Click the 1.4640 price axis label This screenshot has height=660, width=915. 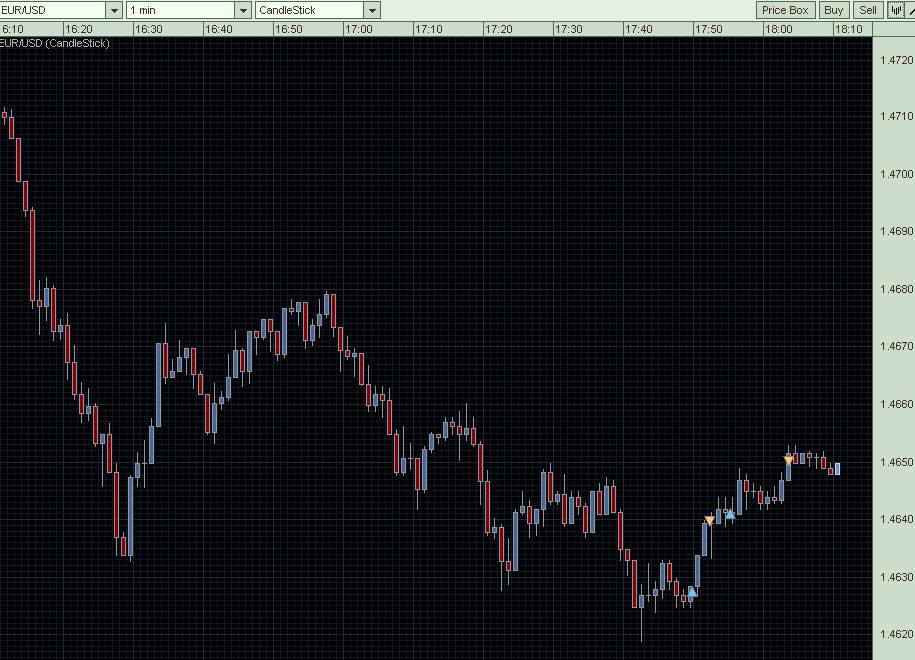click(x=896, y=519)
